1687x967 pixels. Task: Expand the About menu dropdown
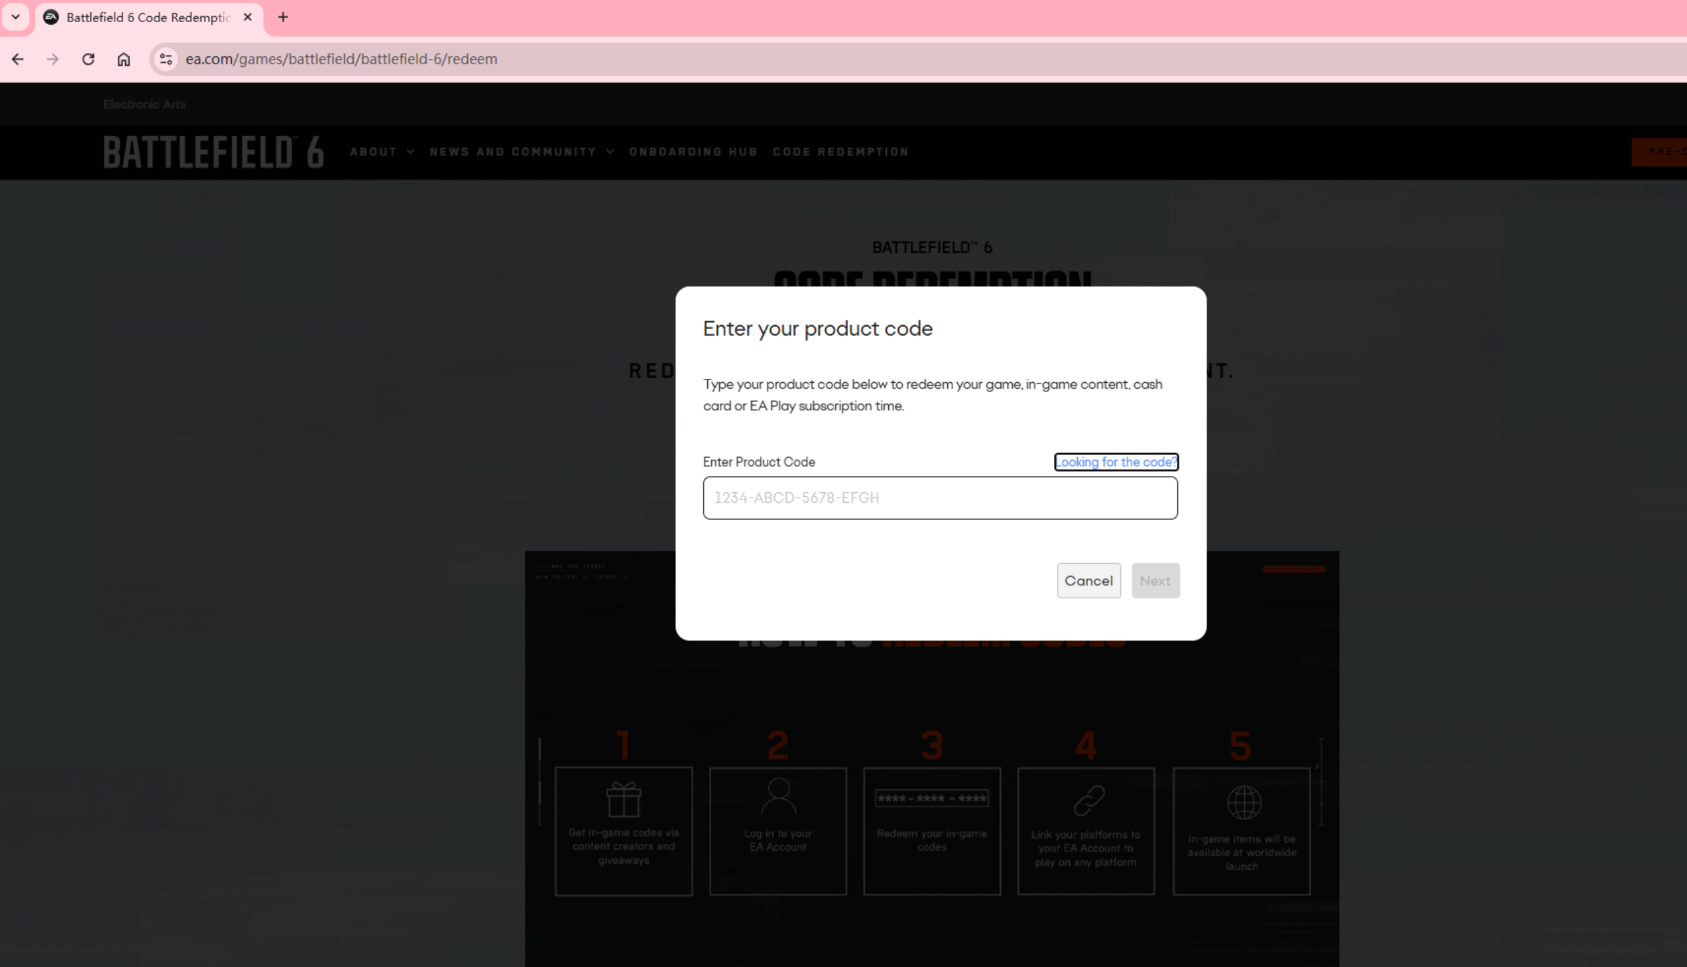click(382, 152)
